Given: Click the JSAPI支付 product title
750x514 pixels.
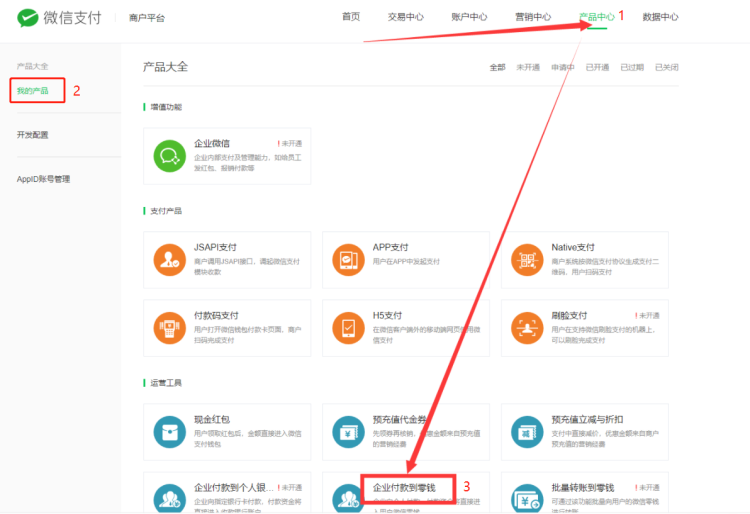Looking at the screenshot, I should click(215, 247).
